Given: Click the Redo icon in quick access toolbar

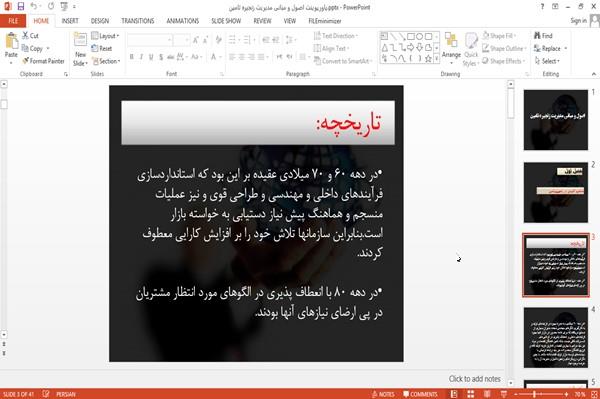Looking at the screenshot, I should pos(51,6).
